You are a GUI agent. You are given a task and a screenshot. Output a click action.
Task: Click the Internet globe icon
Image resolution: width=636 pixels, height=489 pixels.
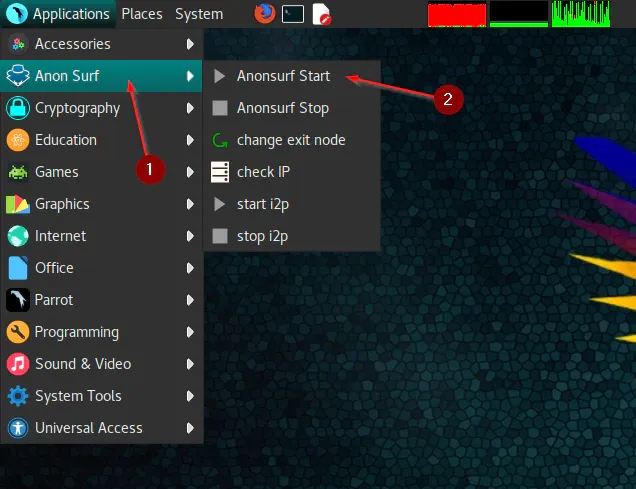click(x=18, y=236)
